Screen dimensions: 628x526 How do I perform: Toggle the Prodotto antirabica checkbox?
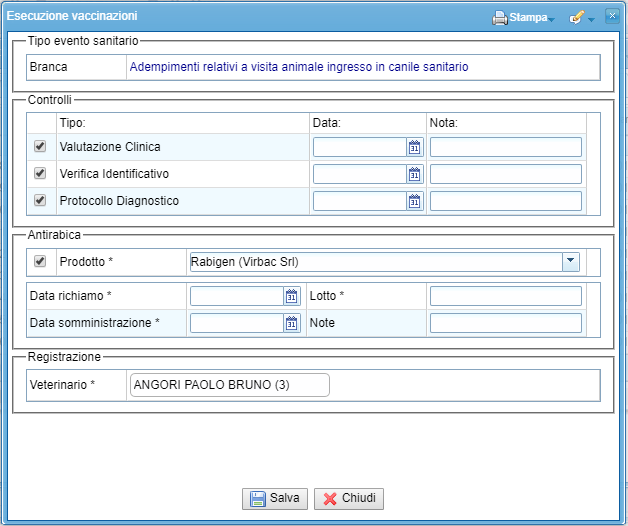click(x=40, y=261)
